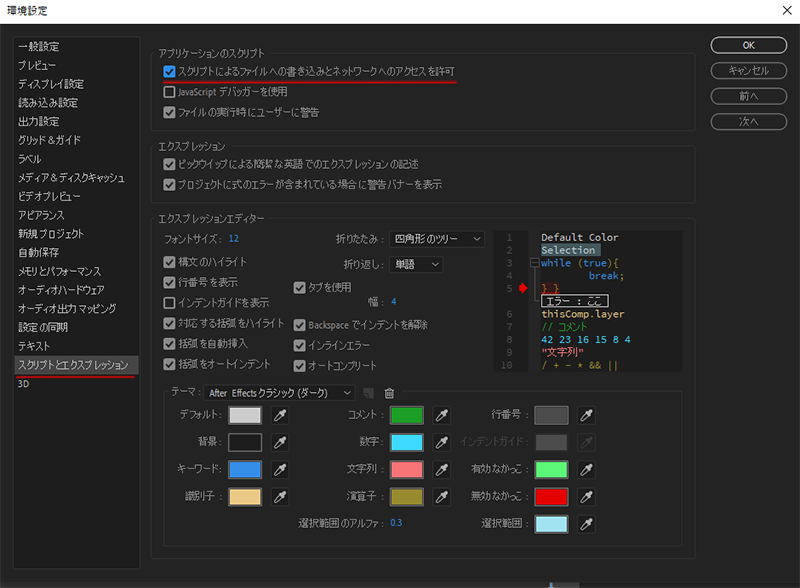The image size is (800, 588).
Task: Use the eyedropper for コメント color
Action: coord(441,415)
